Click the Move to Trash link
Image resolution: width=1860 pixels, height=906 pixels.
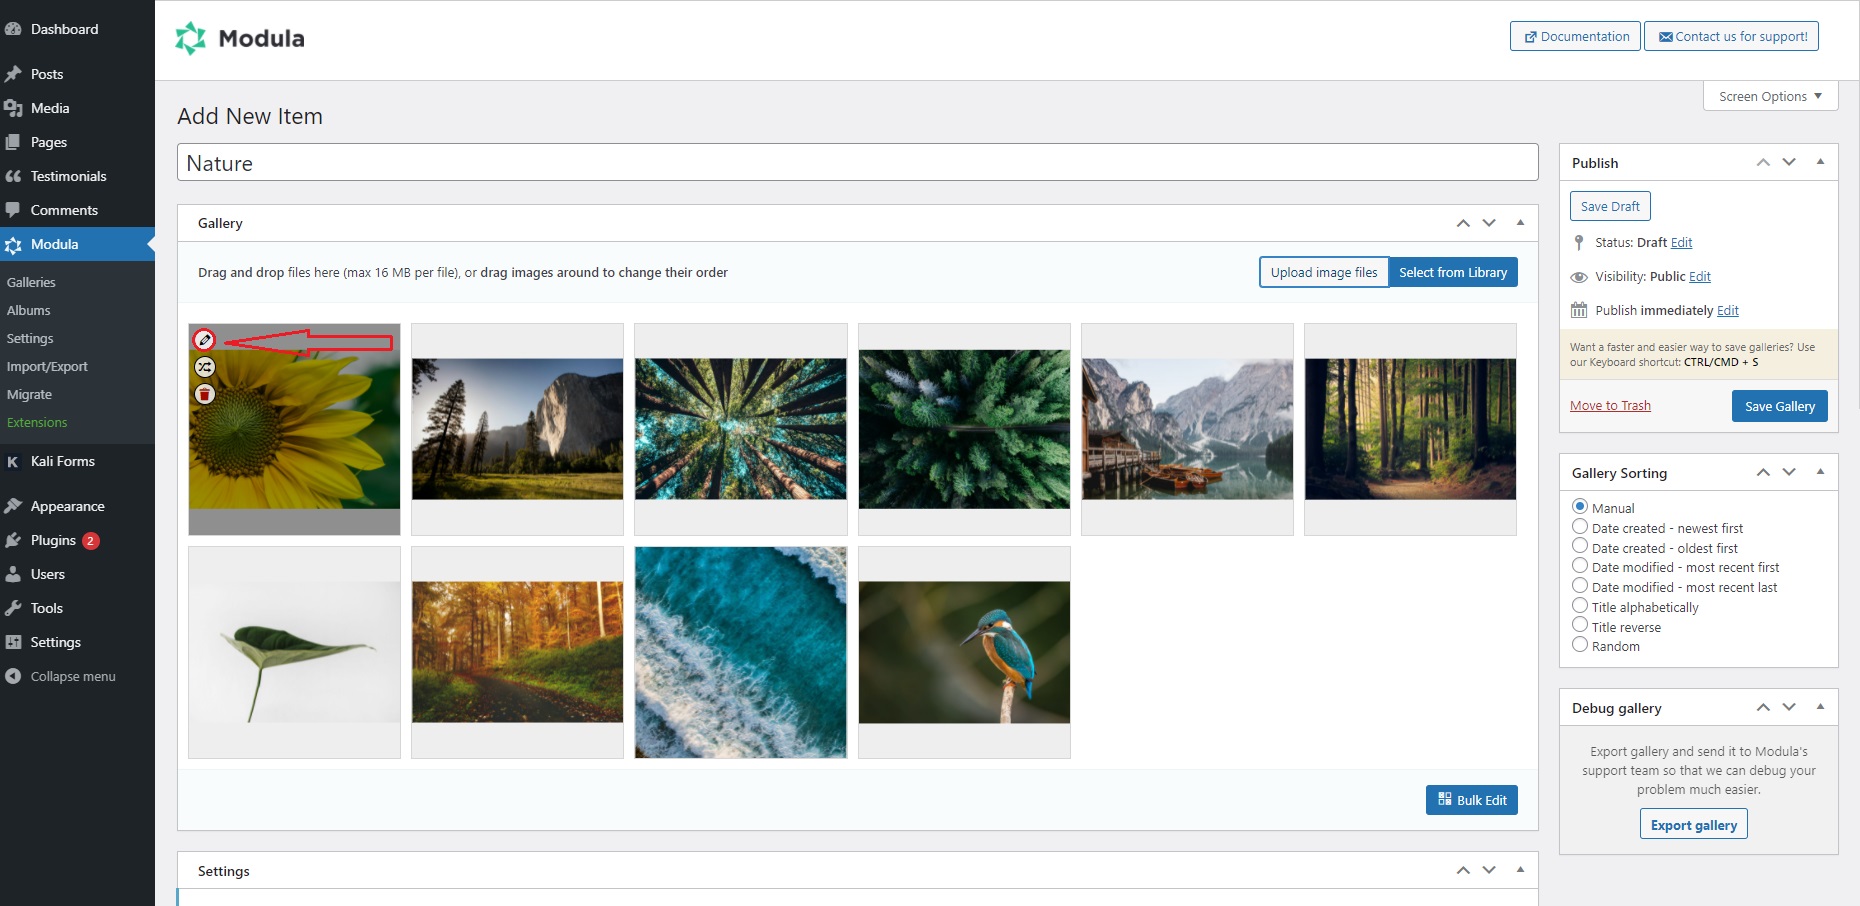coord(1609,405)
